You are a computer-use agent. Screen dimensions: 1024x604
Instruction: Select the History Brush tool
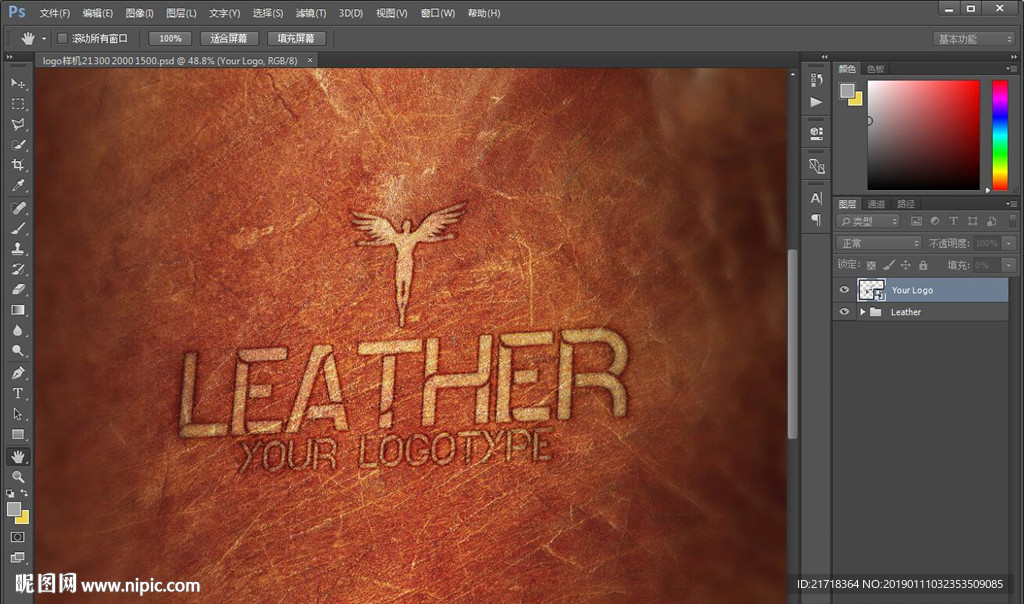click(18, 269)
